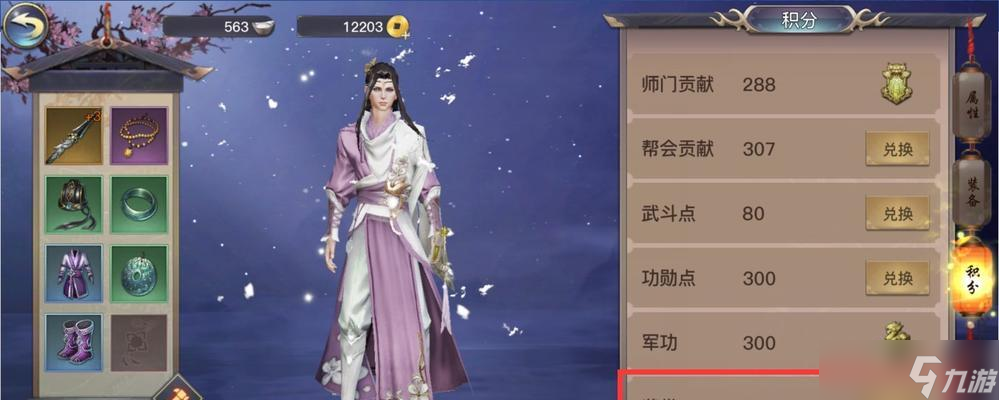This screenshot has height=400, width=999.
Task: Select the spear weapon equipment slot
Action: (x=74, y=135)
